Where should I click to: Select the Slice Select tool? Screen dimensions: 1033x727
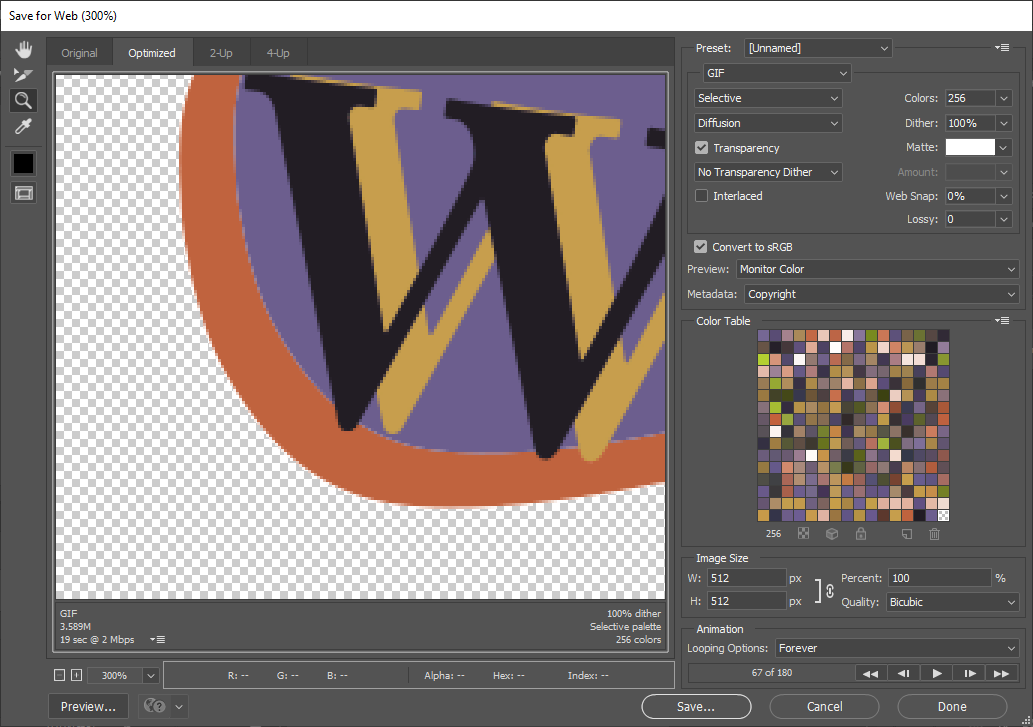tap(24, 75)
